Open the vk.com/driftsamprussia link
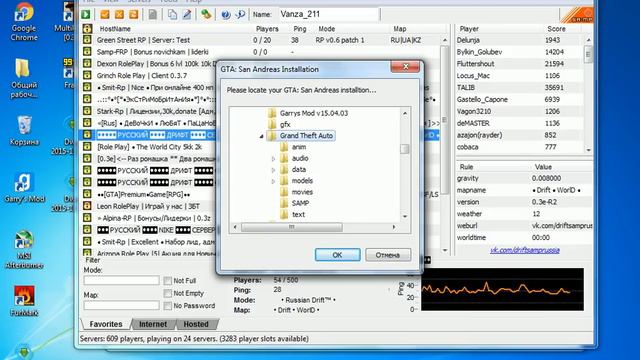640x360 pixels. 524,250
